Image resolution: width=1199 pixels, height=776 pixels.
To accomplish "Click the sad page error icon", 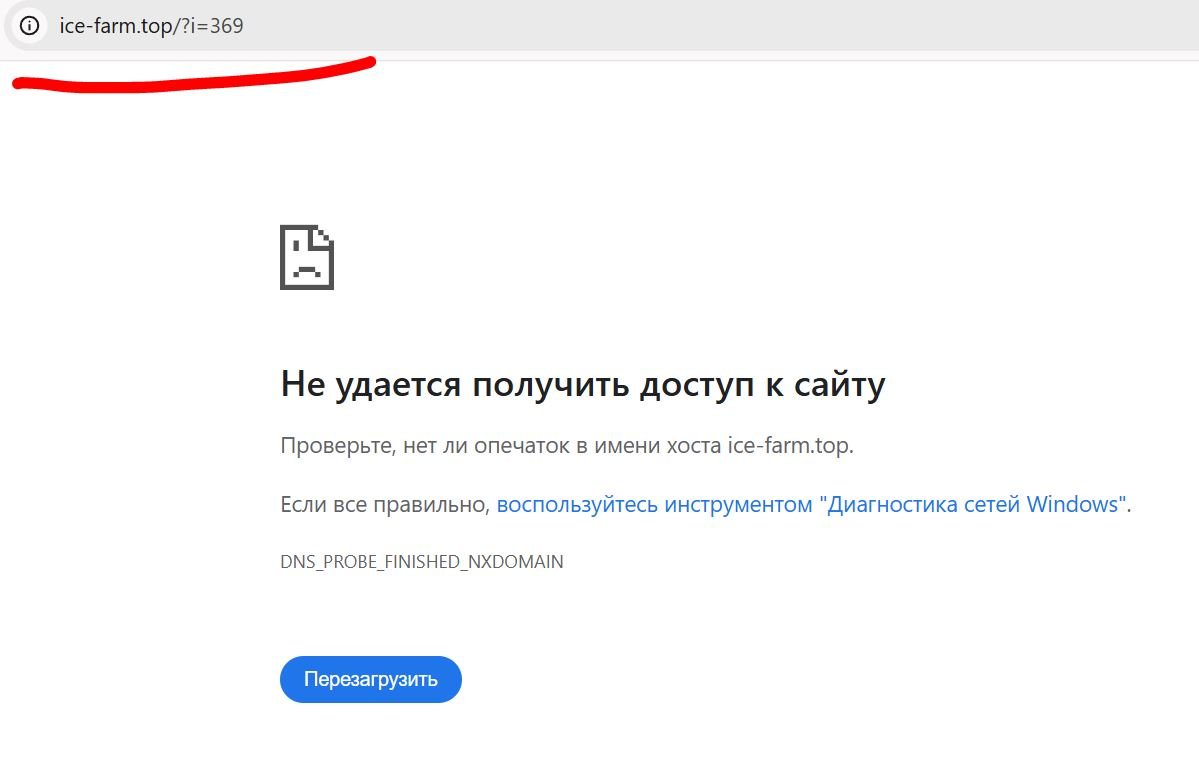I will click(306, 257).
